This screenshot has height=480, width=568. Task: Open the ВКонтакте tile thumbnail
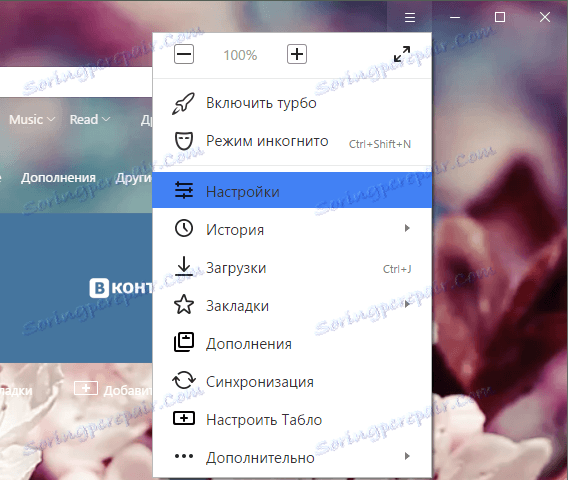tap(76, 288)
